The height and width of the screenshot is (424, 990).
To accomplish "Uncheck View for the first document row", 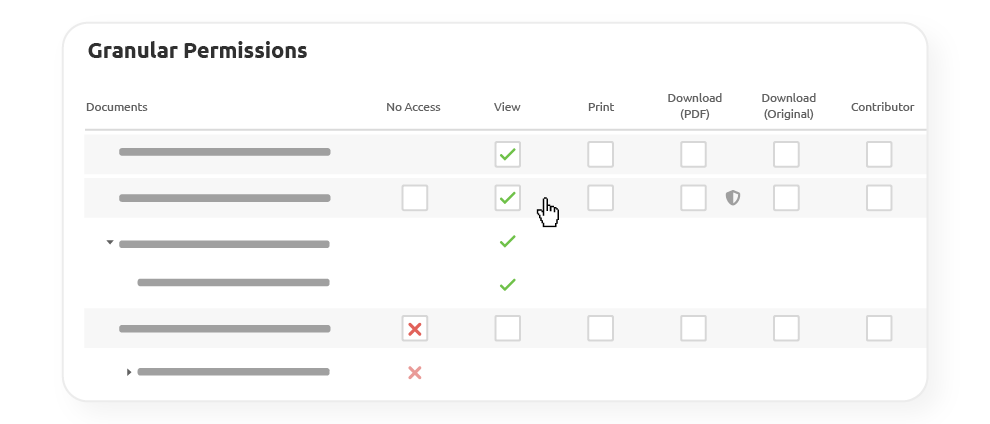I will click(x=507, y=154).
